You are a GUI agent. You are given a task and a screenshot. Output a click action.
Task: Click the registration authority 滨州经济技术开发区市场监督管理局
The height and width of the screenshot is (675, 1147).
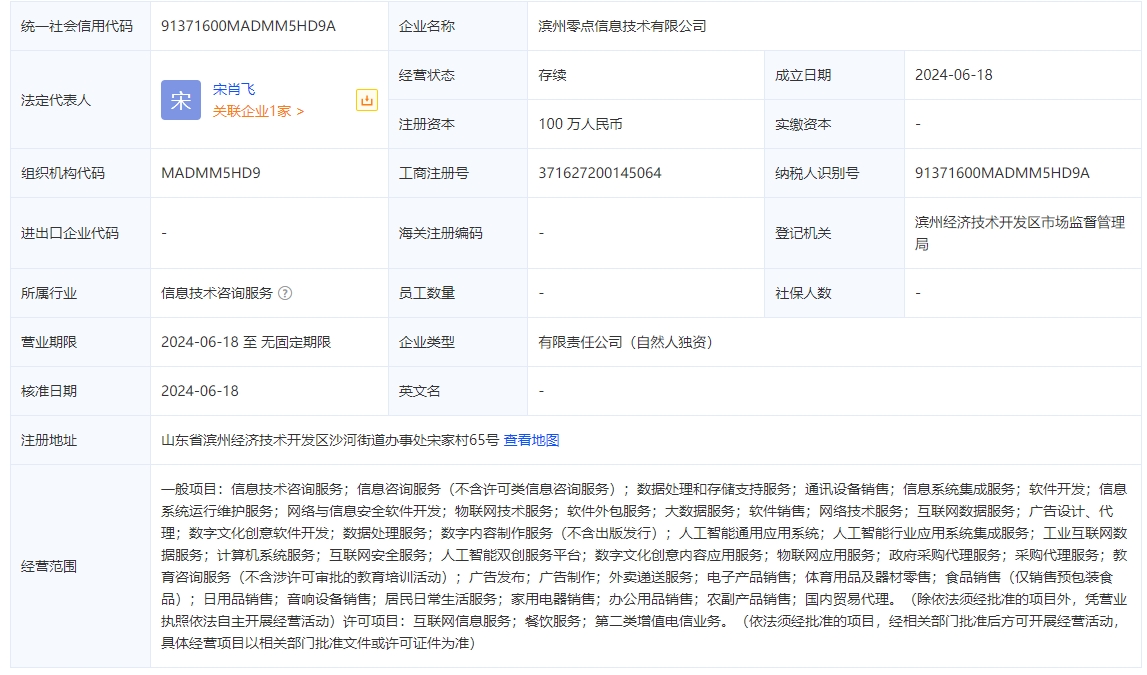[1019, 233]
